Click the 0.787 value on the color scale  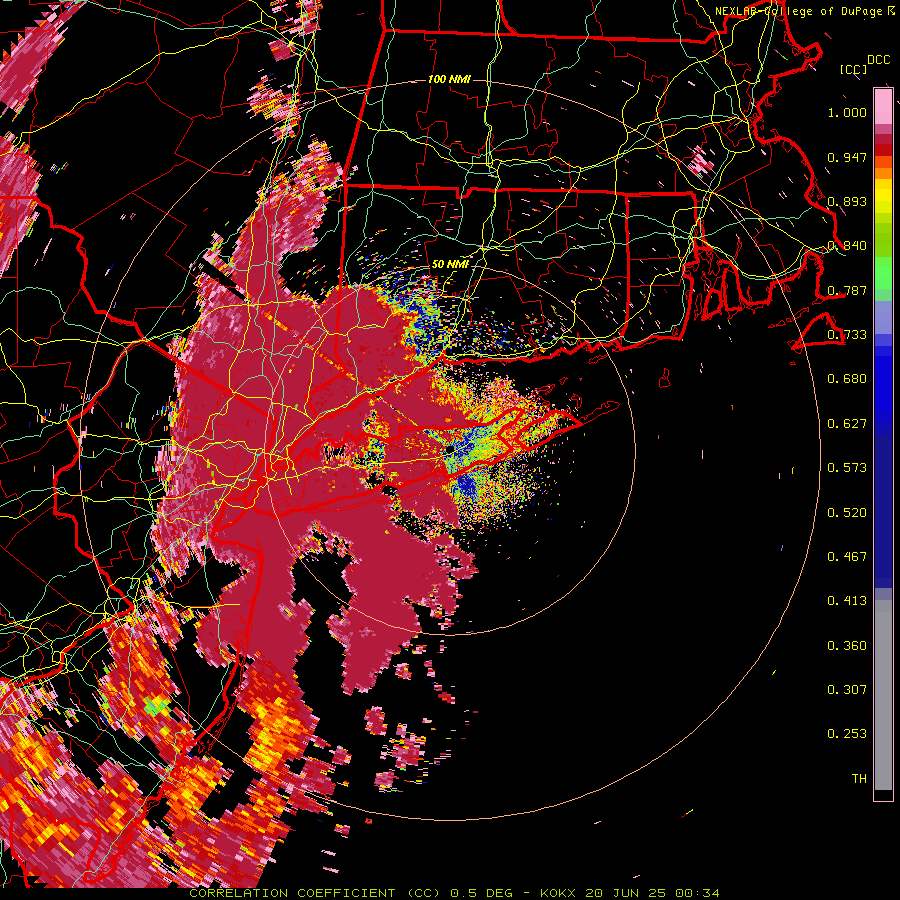pos(847,290)
